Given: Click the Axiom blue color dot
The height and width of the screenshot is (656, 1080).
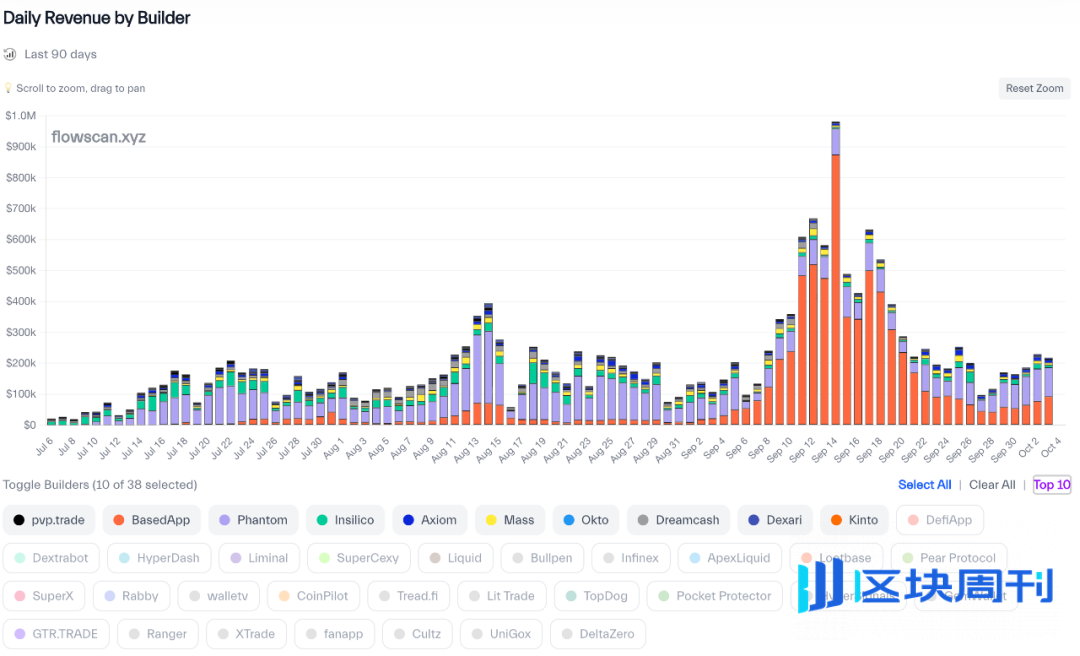Looking at the screenshot, I should (408, 520).
